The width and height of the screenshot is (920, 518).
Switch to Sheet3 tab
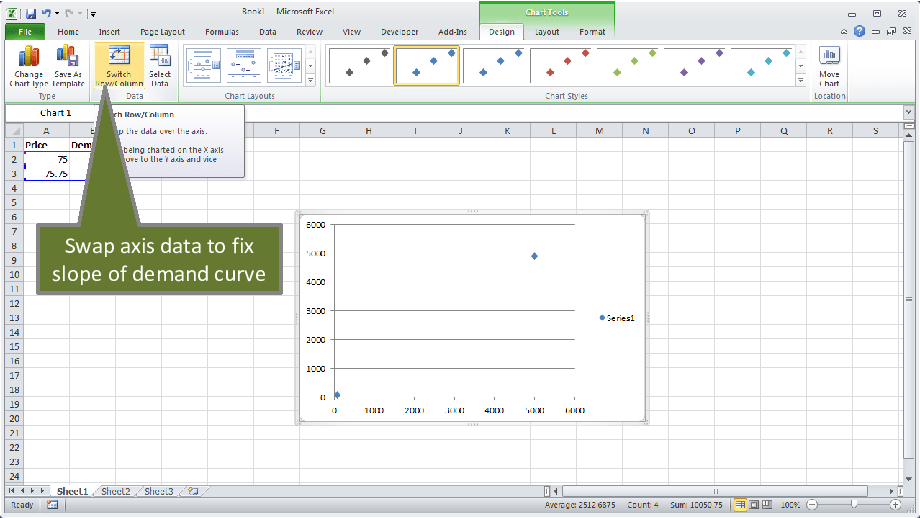(158, 491)
